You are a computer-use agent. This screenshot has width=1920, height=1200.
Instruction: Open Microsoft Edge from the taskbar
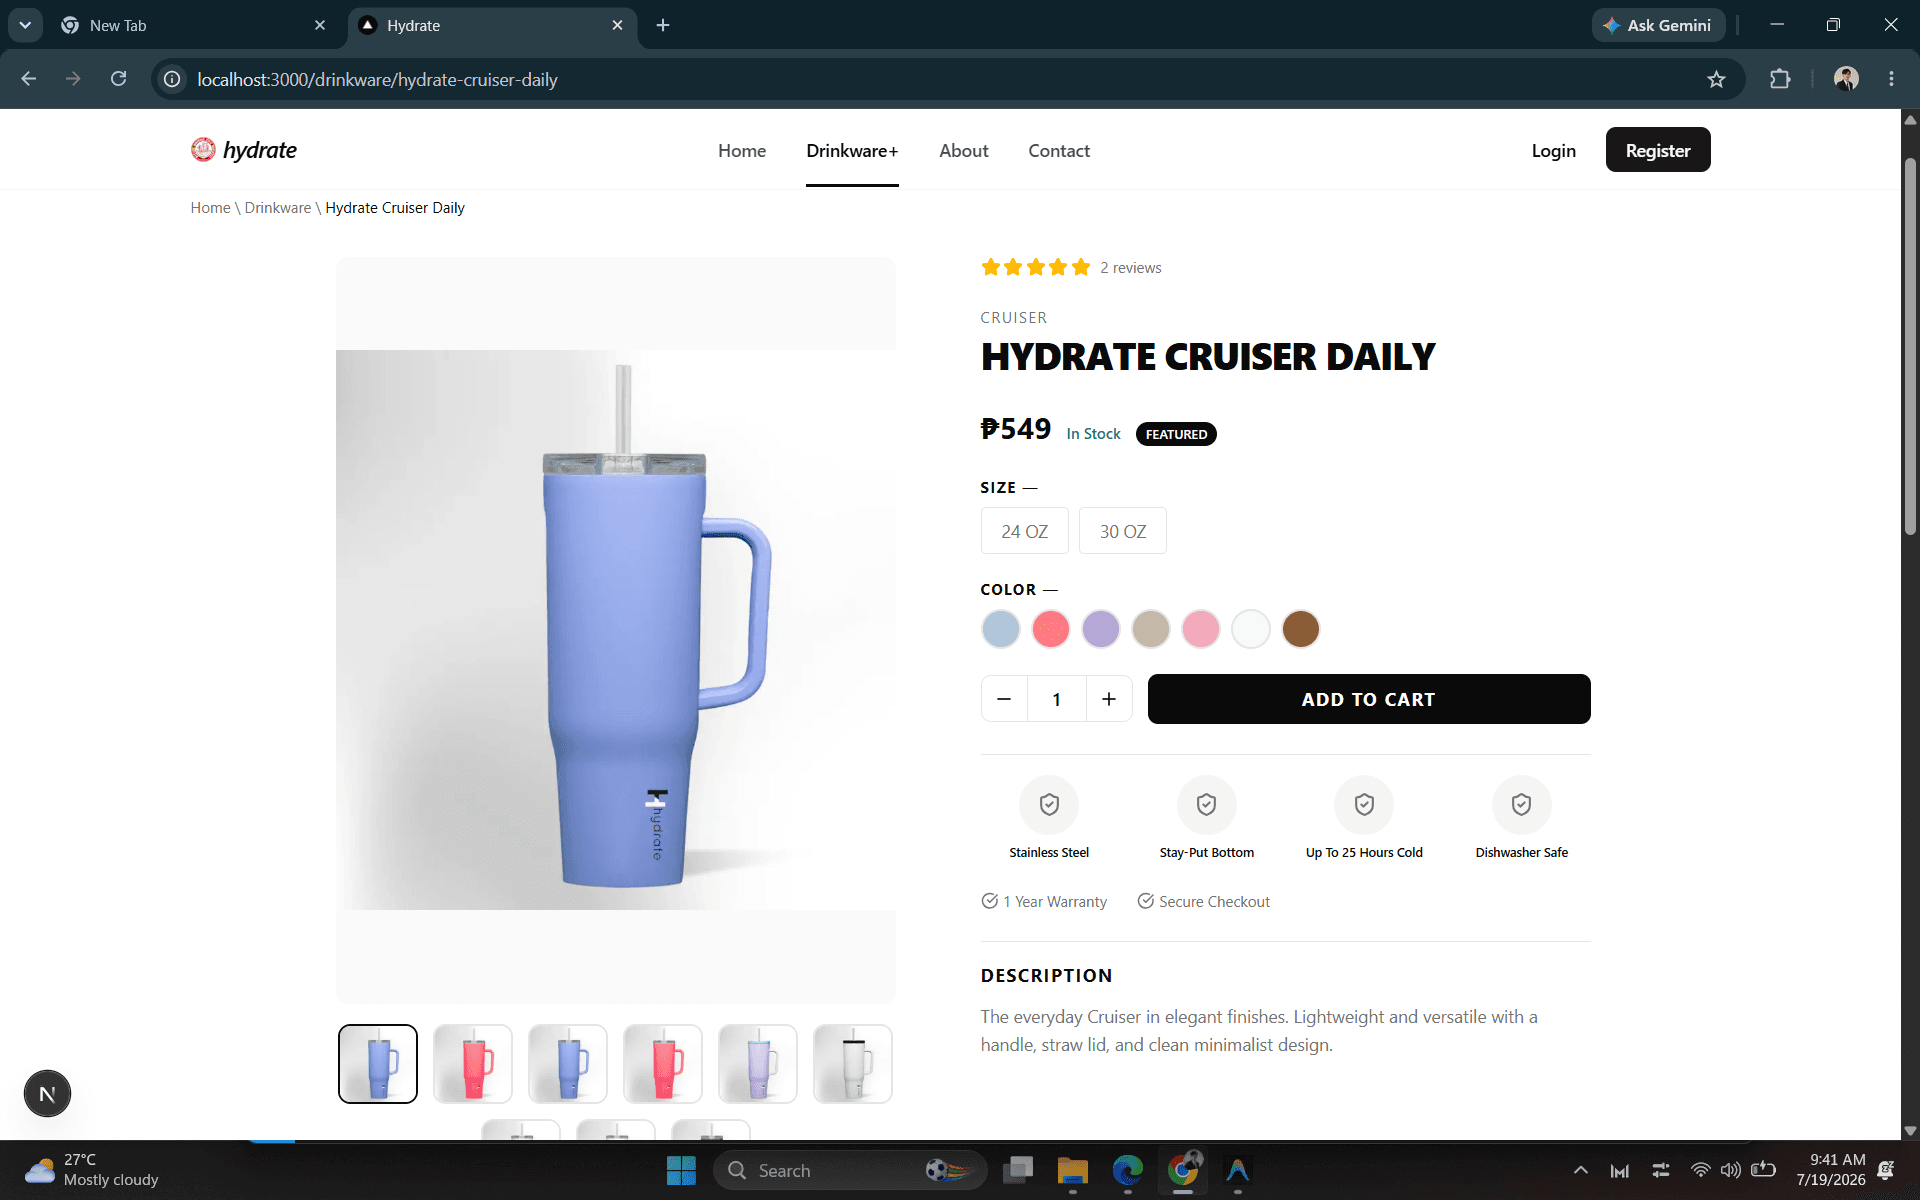[x=1127, y=1170]
